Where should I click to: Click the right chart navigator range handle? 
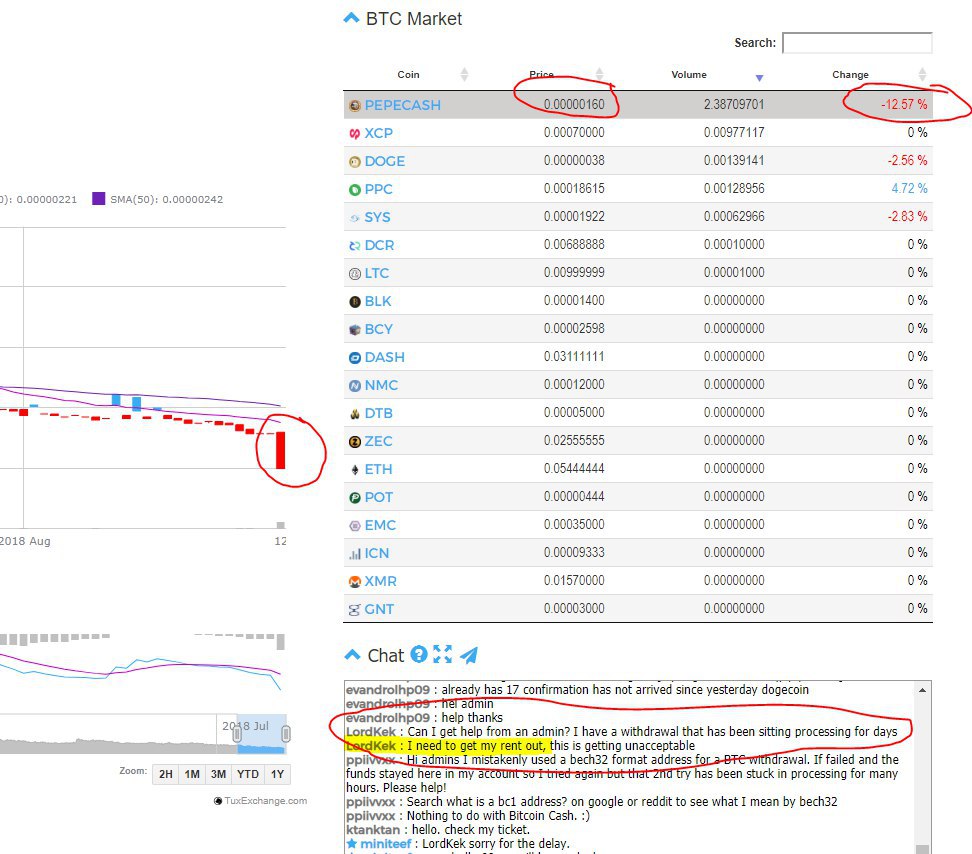286,734
